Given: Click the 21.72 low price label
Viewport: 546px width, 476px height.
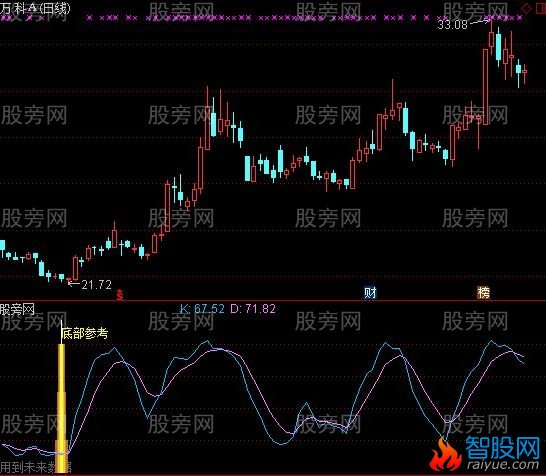Looking at the screenshot, I should [96, 285].
